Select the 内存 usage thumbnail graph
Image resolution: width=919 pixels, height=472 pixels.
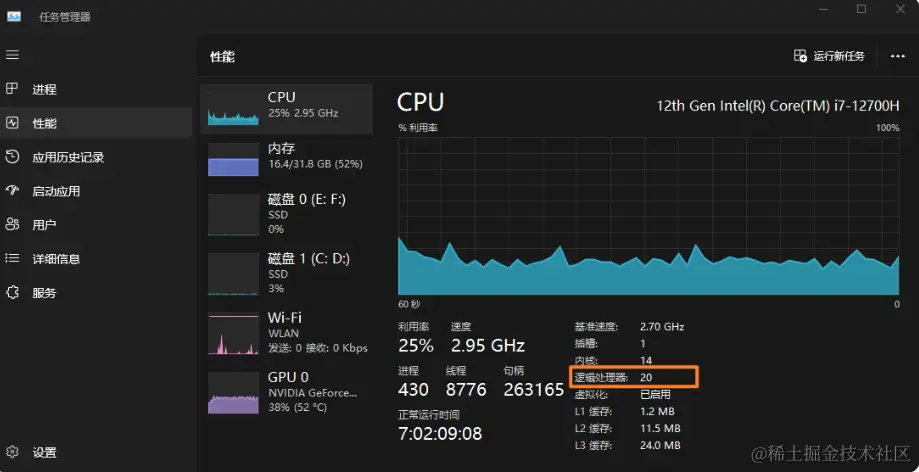[233, 159]
